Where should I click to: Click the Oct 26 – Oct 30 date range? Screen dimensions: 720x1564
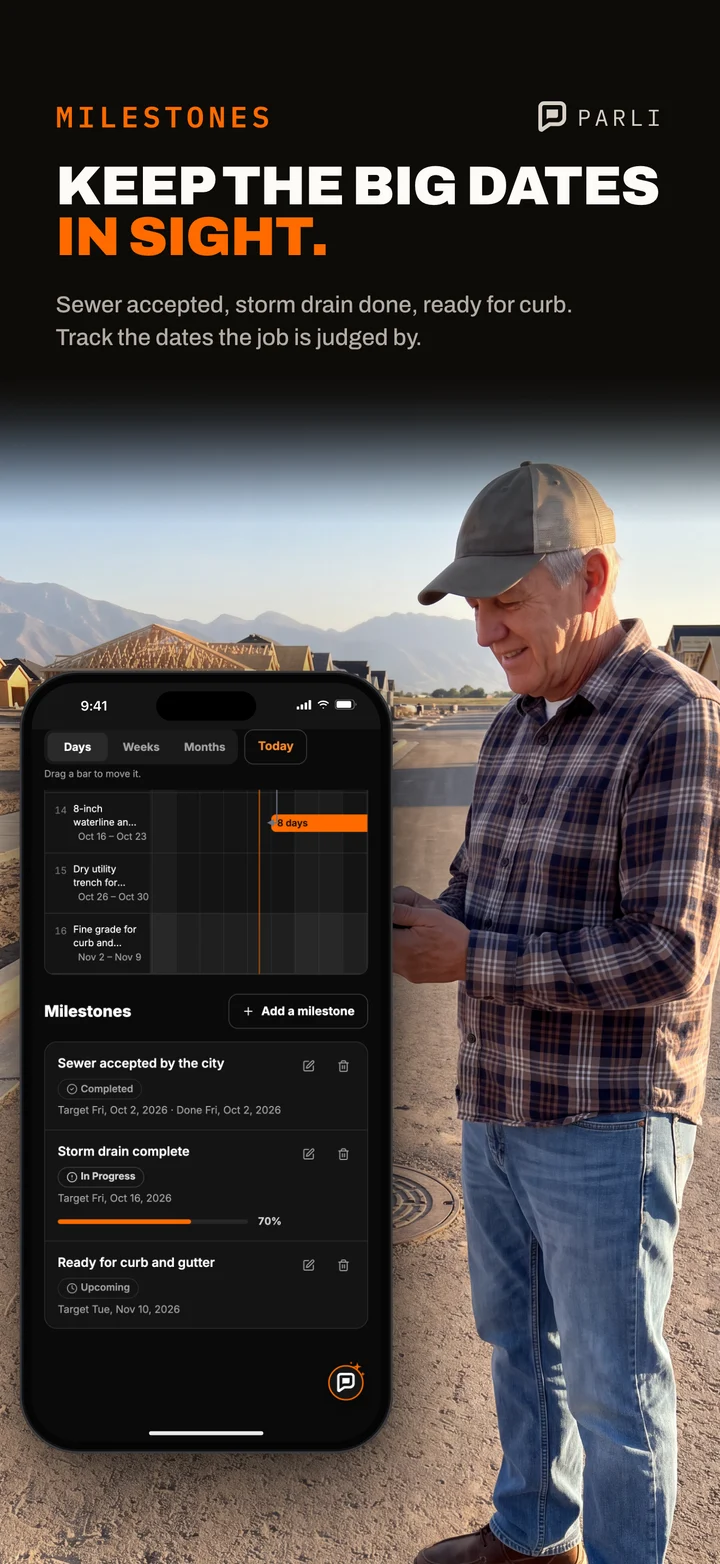pyautogui.click(x=113, y=897)
